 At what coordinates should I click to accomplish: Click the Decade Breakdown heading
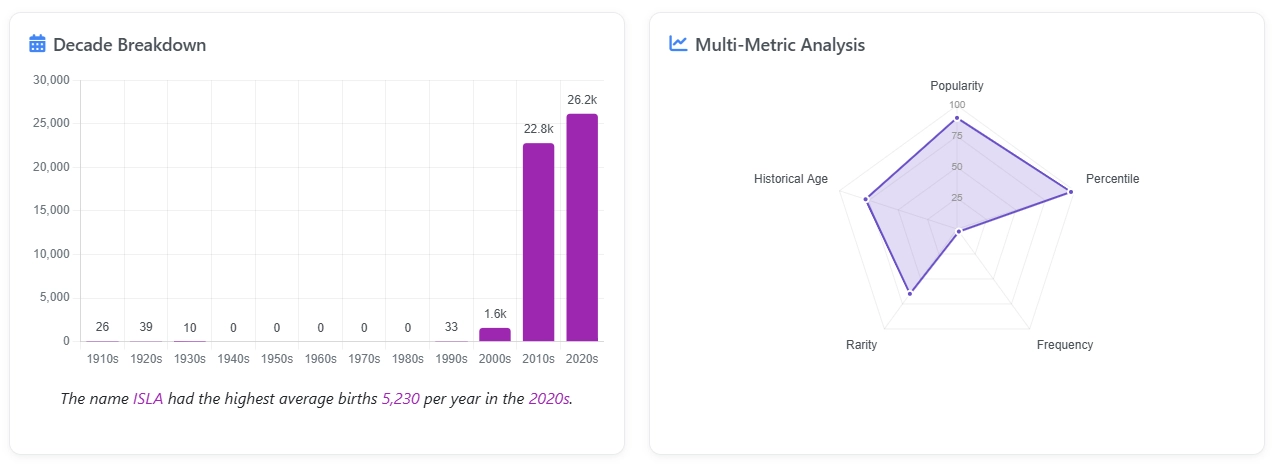coord(130,45)
